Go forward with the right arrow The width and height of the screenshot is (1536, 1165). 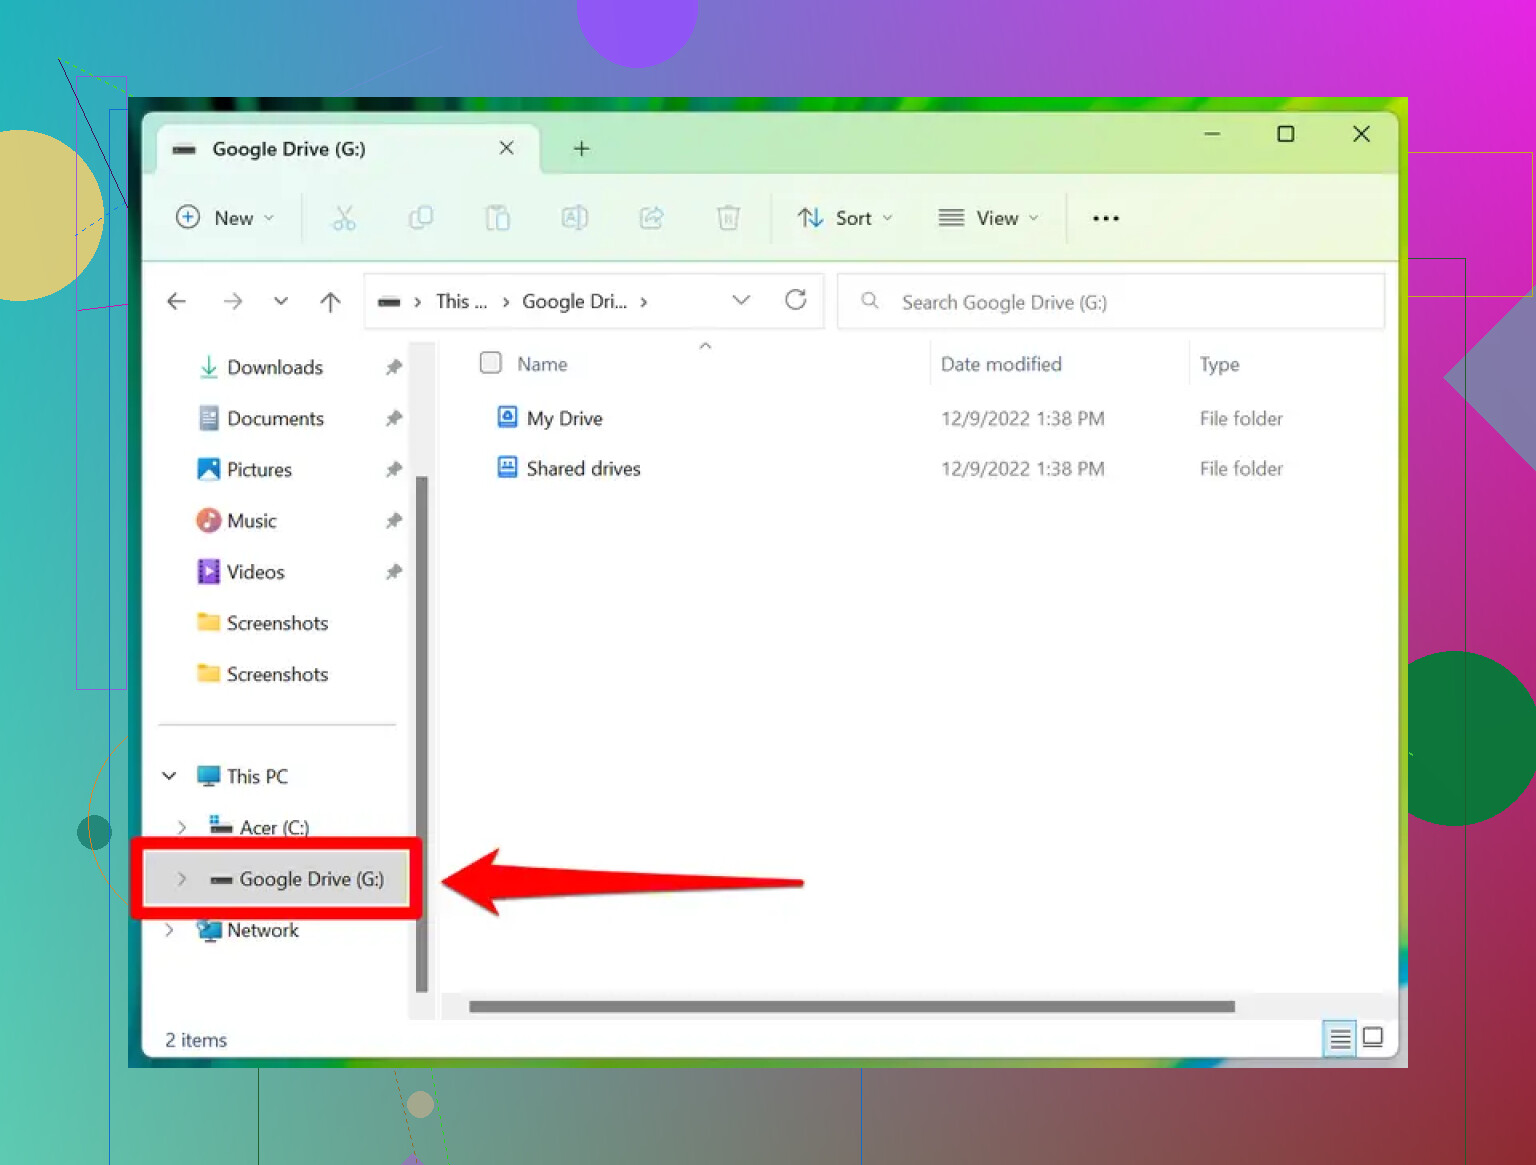(233, 301)
